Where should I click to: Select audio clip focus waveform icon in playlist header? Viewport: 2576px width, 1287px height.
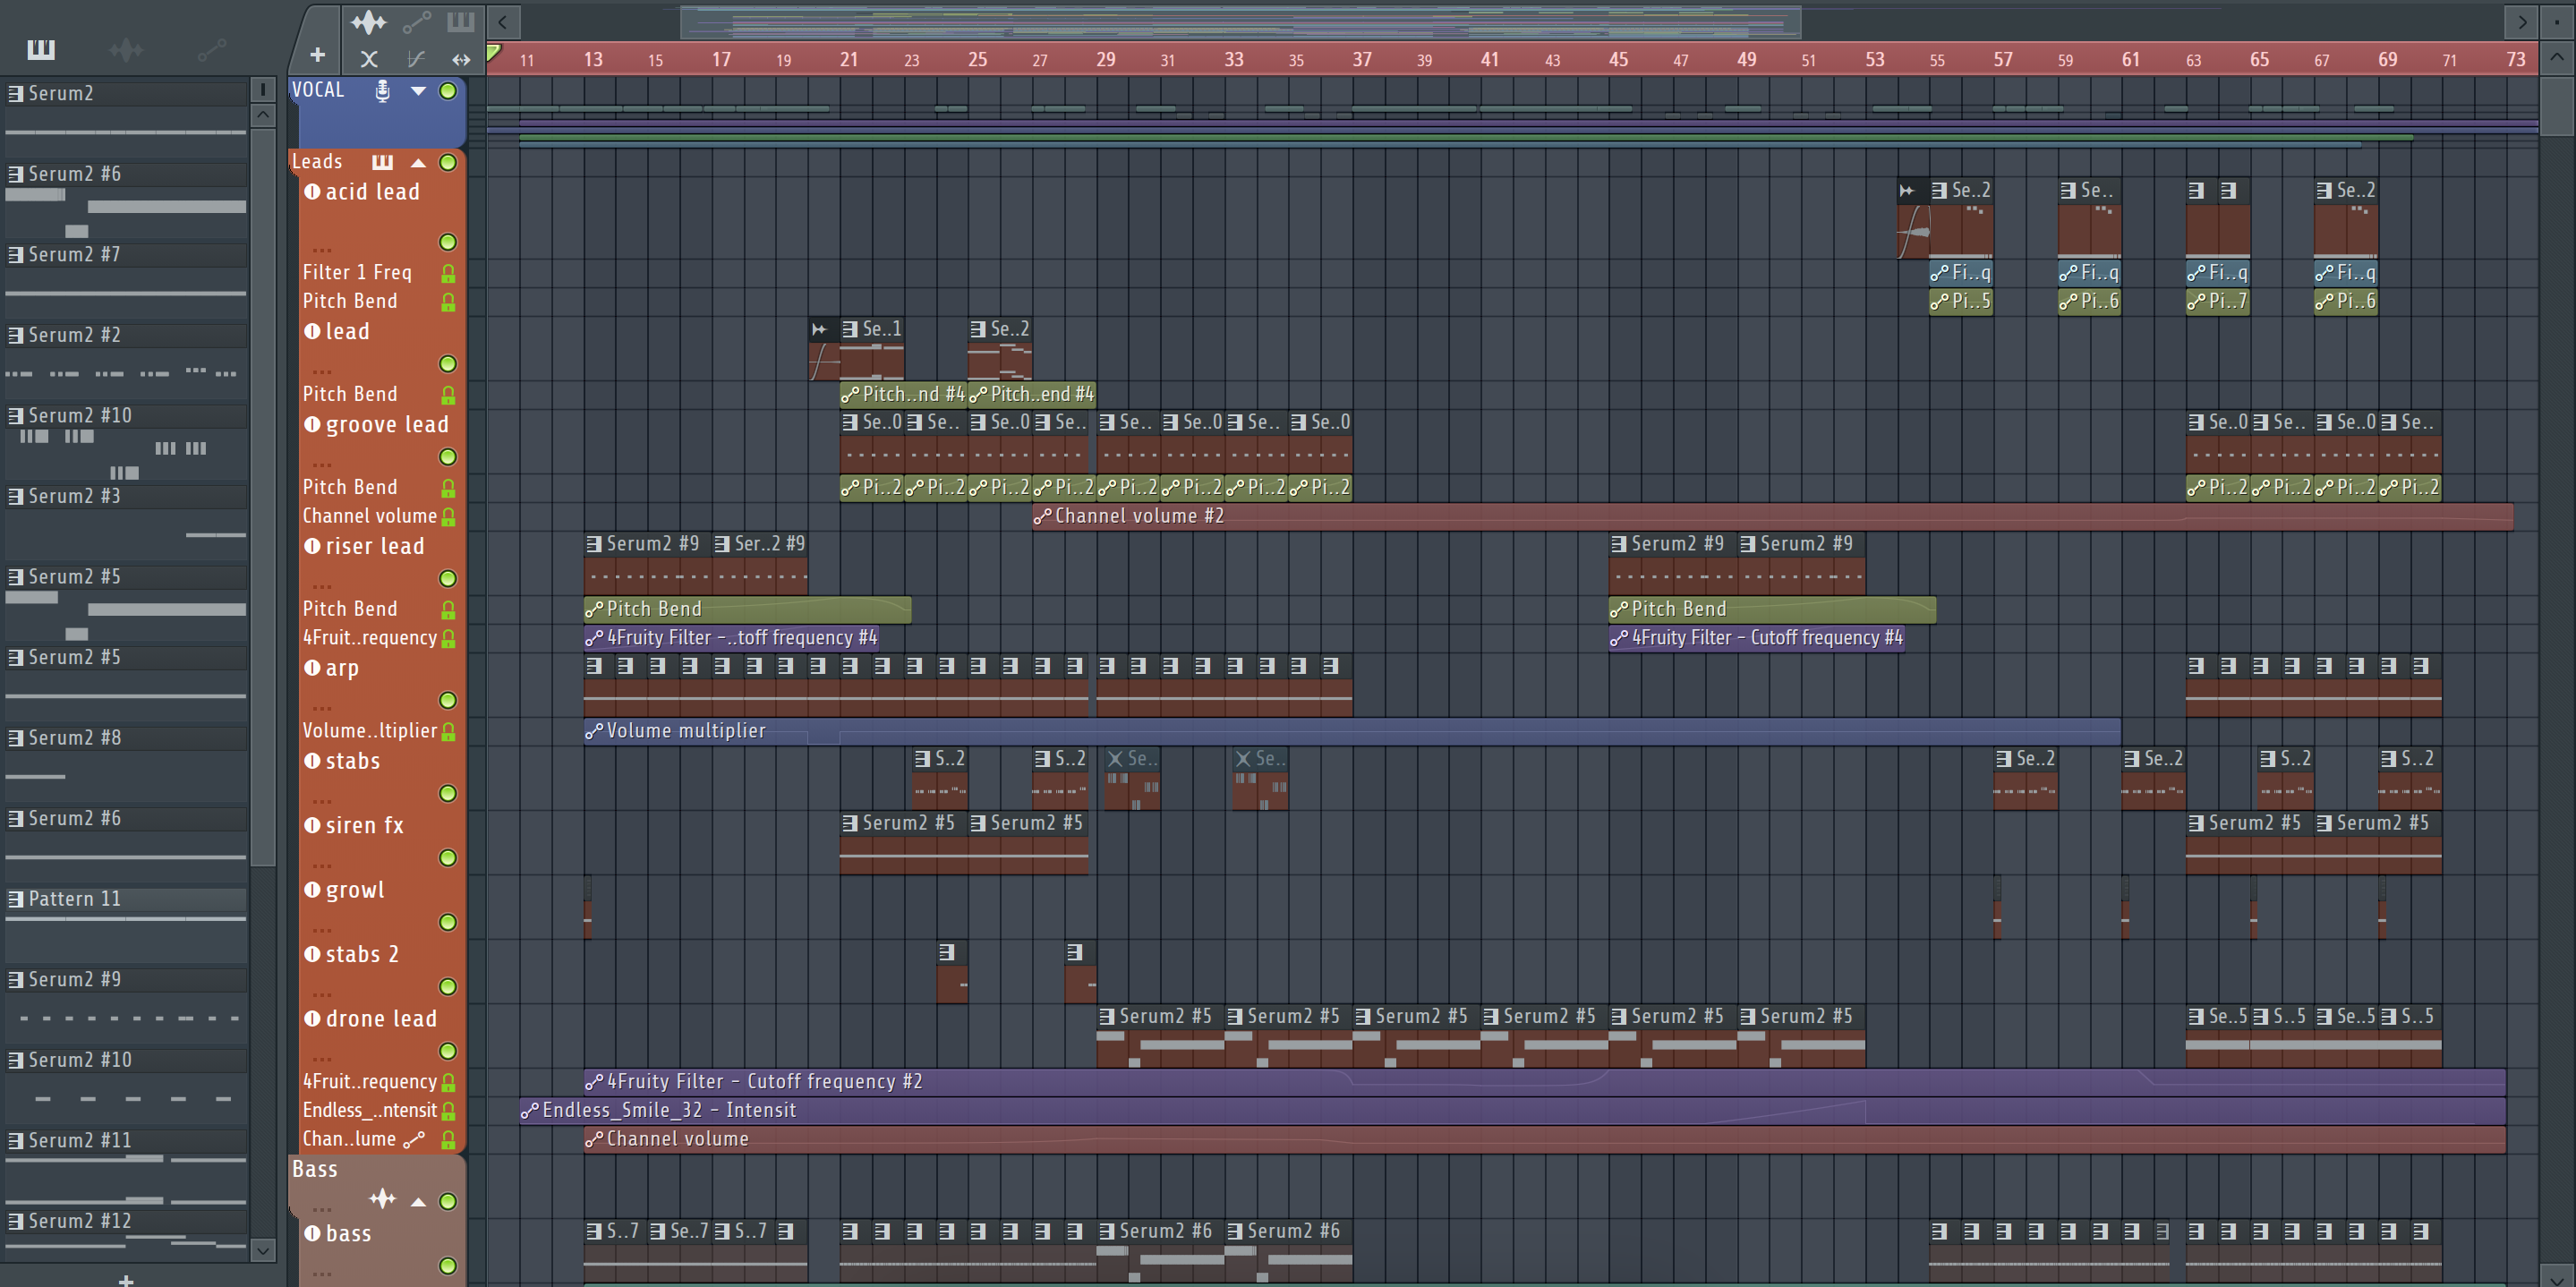[368, 21]
